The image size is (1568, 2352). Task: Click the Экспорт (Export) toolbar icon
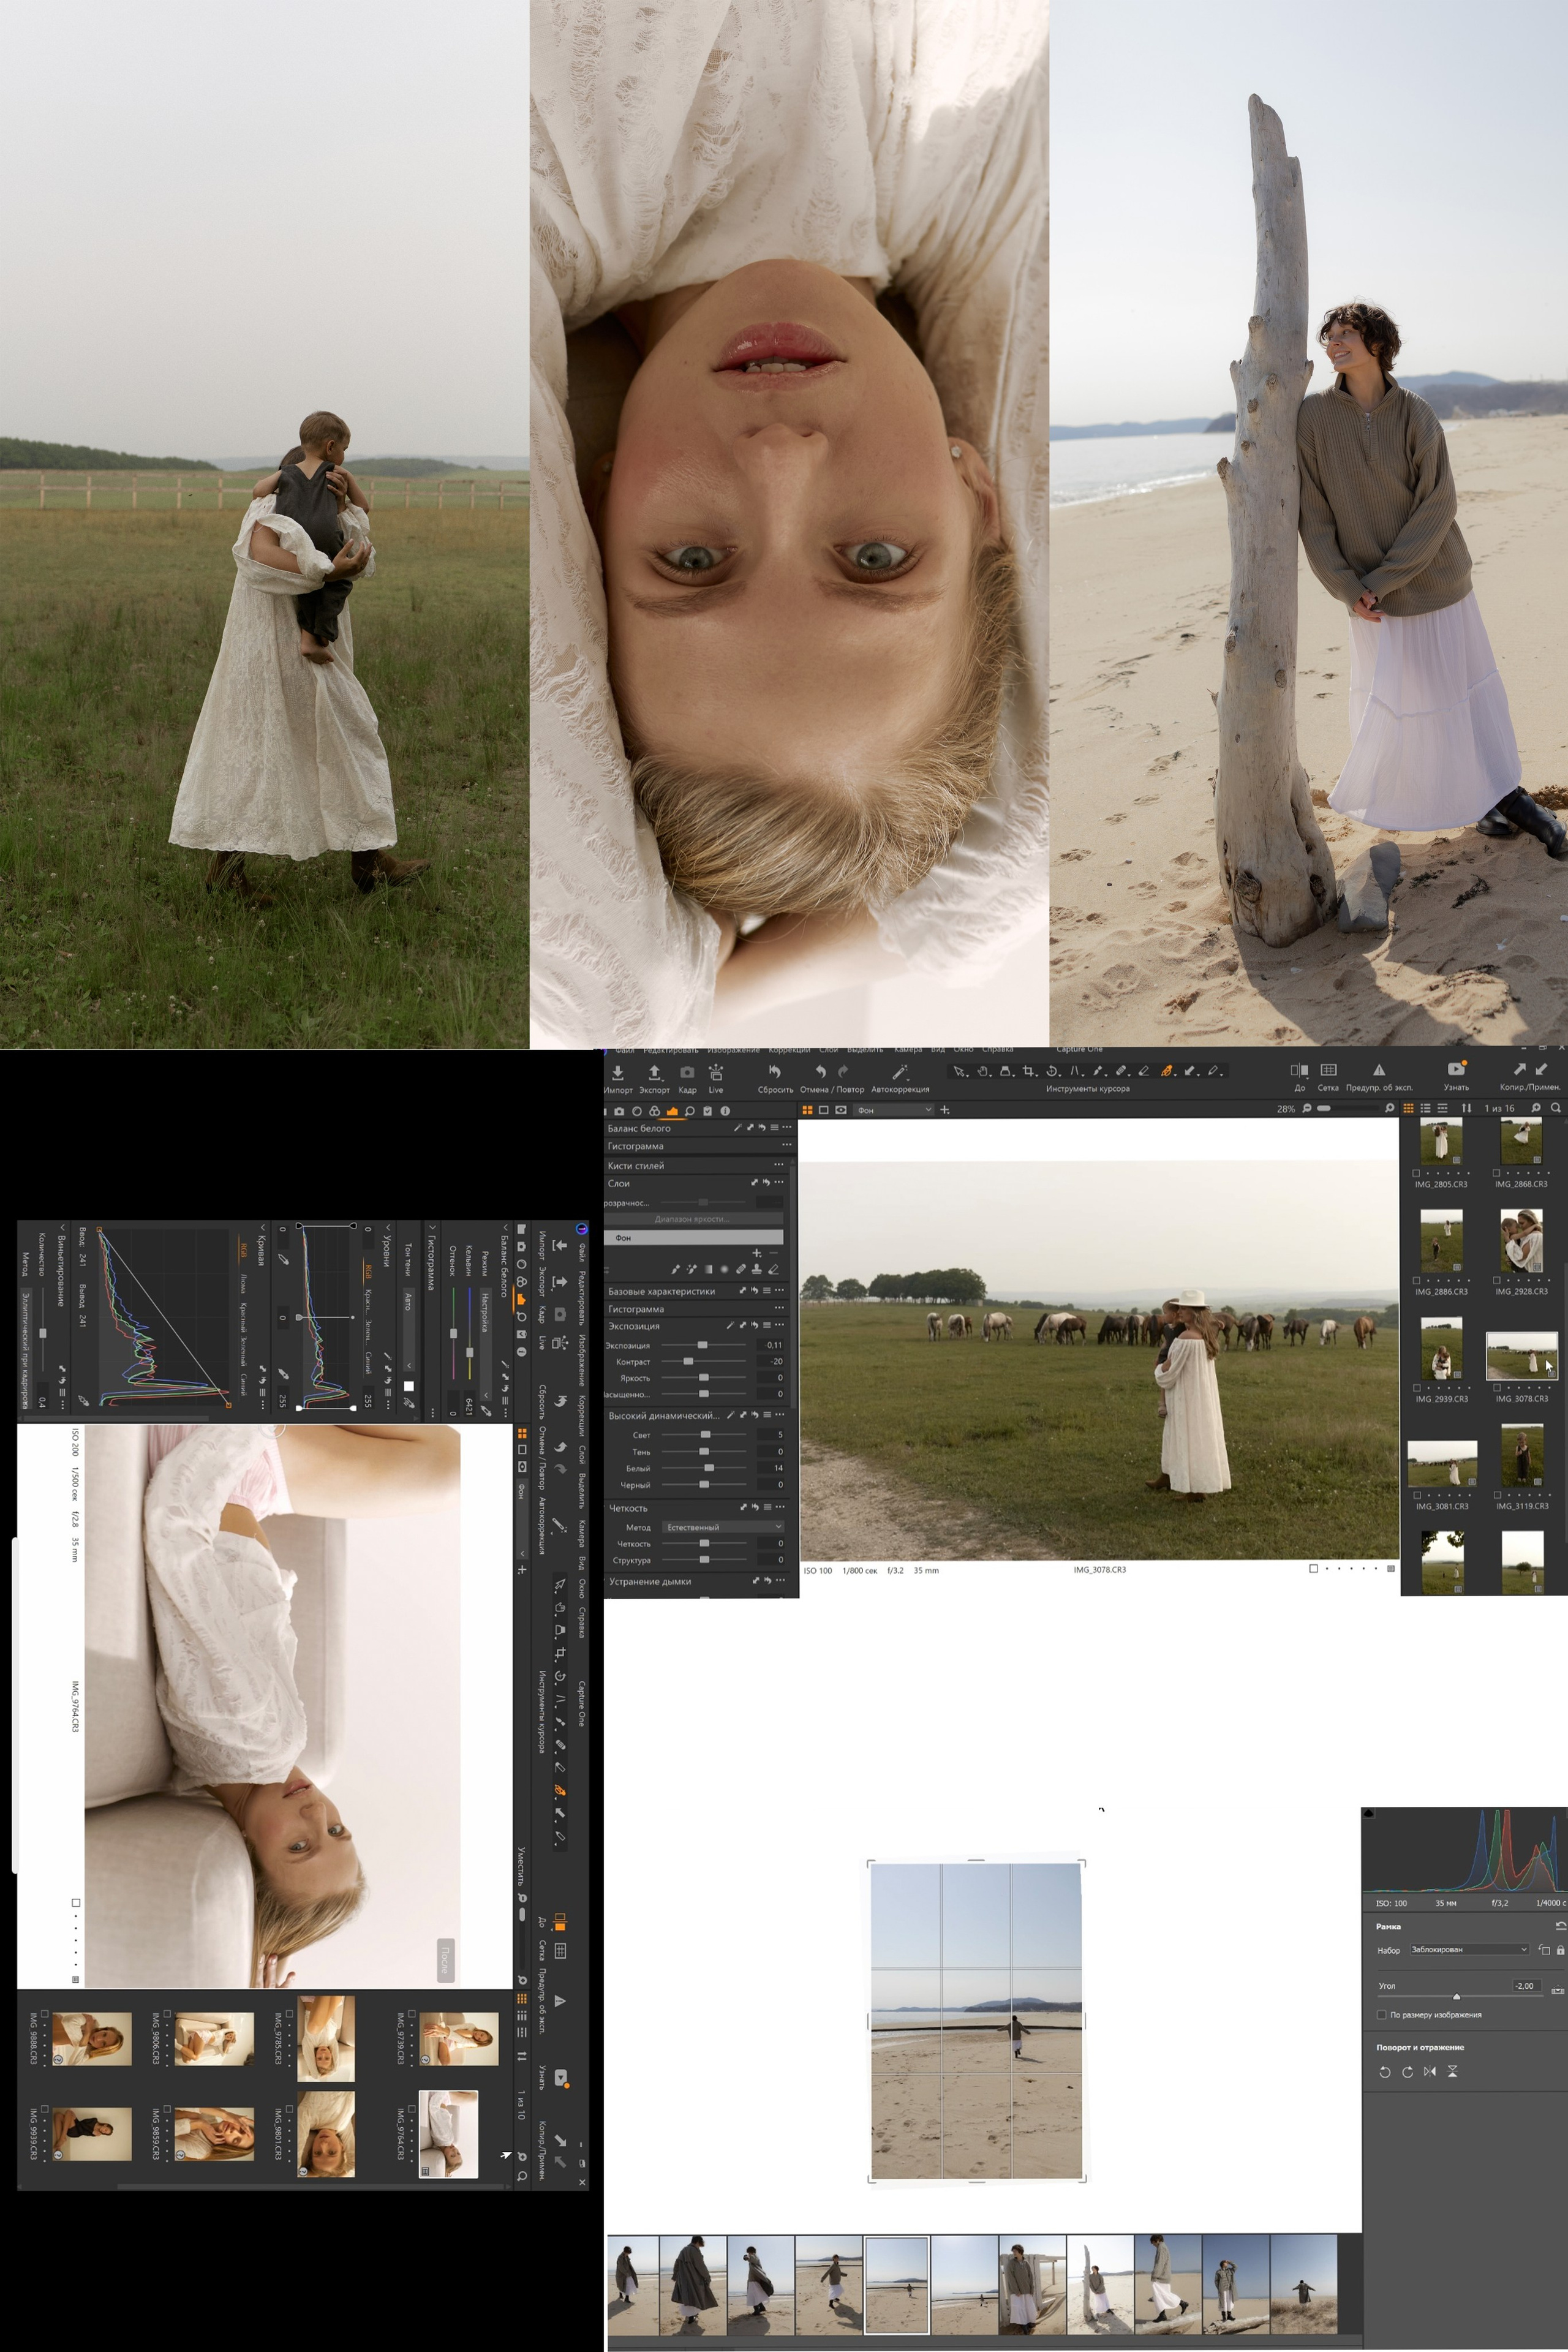[x=654, y=1073]
